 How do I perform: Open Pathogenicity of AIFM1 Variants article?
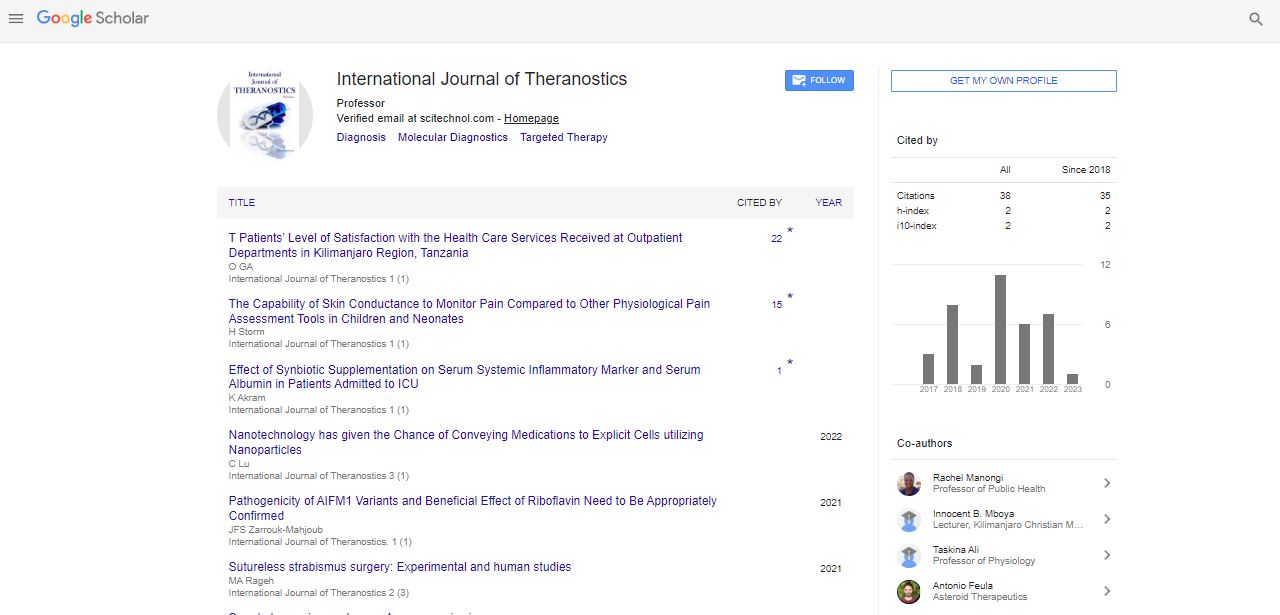tap(473, 508)
